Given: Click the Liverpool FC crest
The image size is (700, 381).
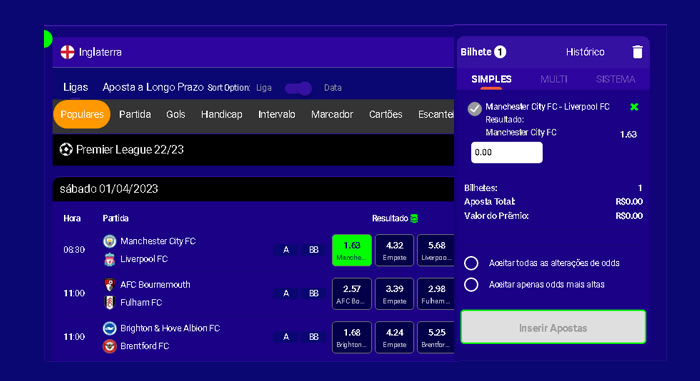Looking at the screenshot, I should click(x=109, y=259).
